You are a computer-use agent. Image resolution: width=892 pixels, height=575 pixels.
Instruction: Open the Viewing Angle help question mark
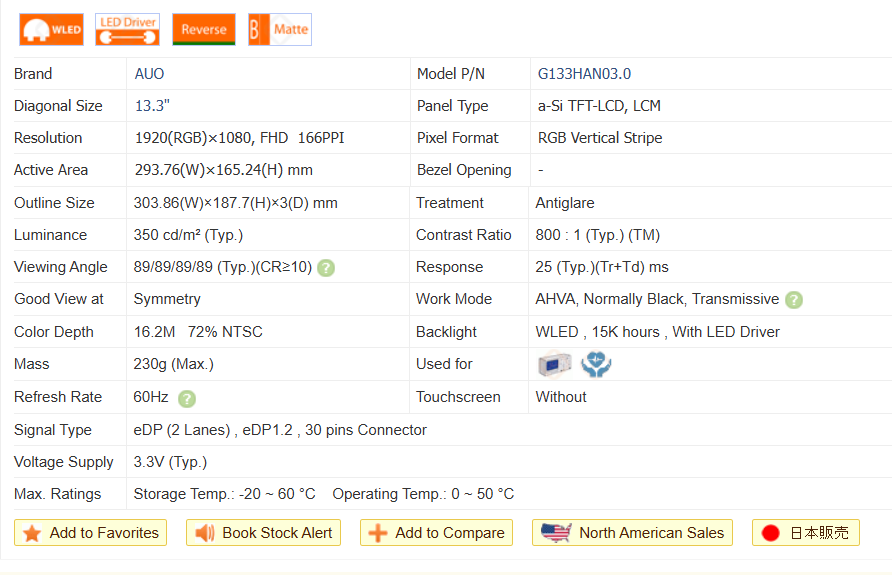(x=326, y=268)
